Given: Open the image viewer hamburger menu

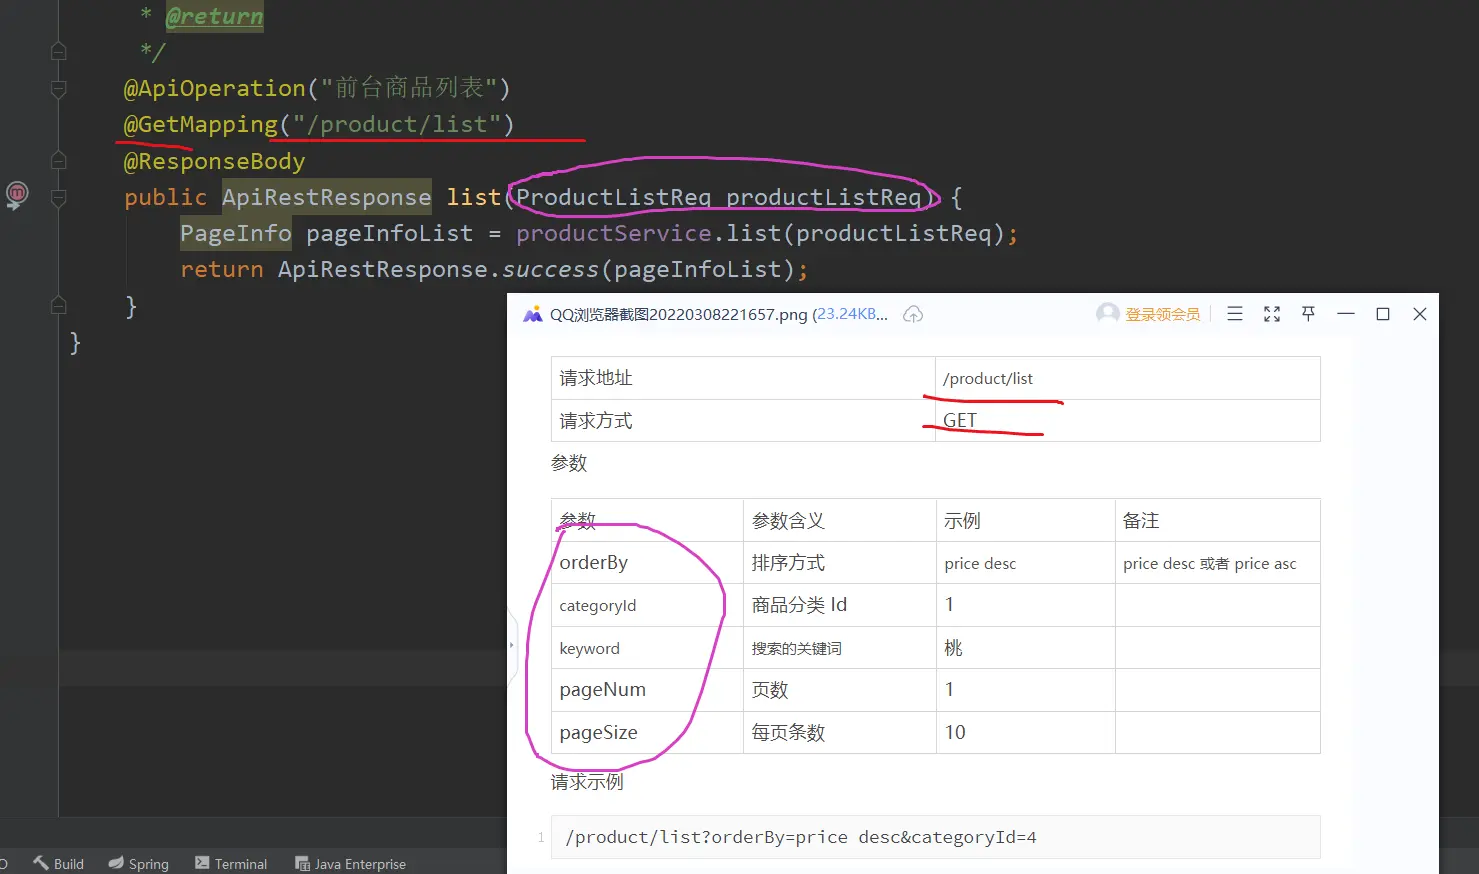Looking at the screenshot, I should tap(1235, 314).
